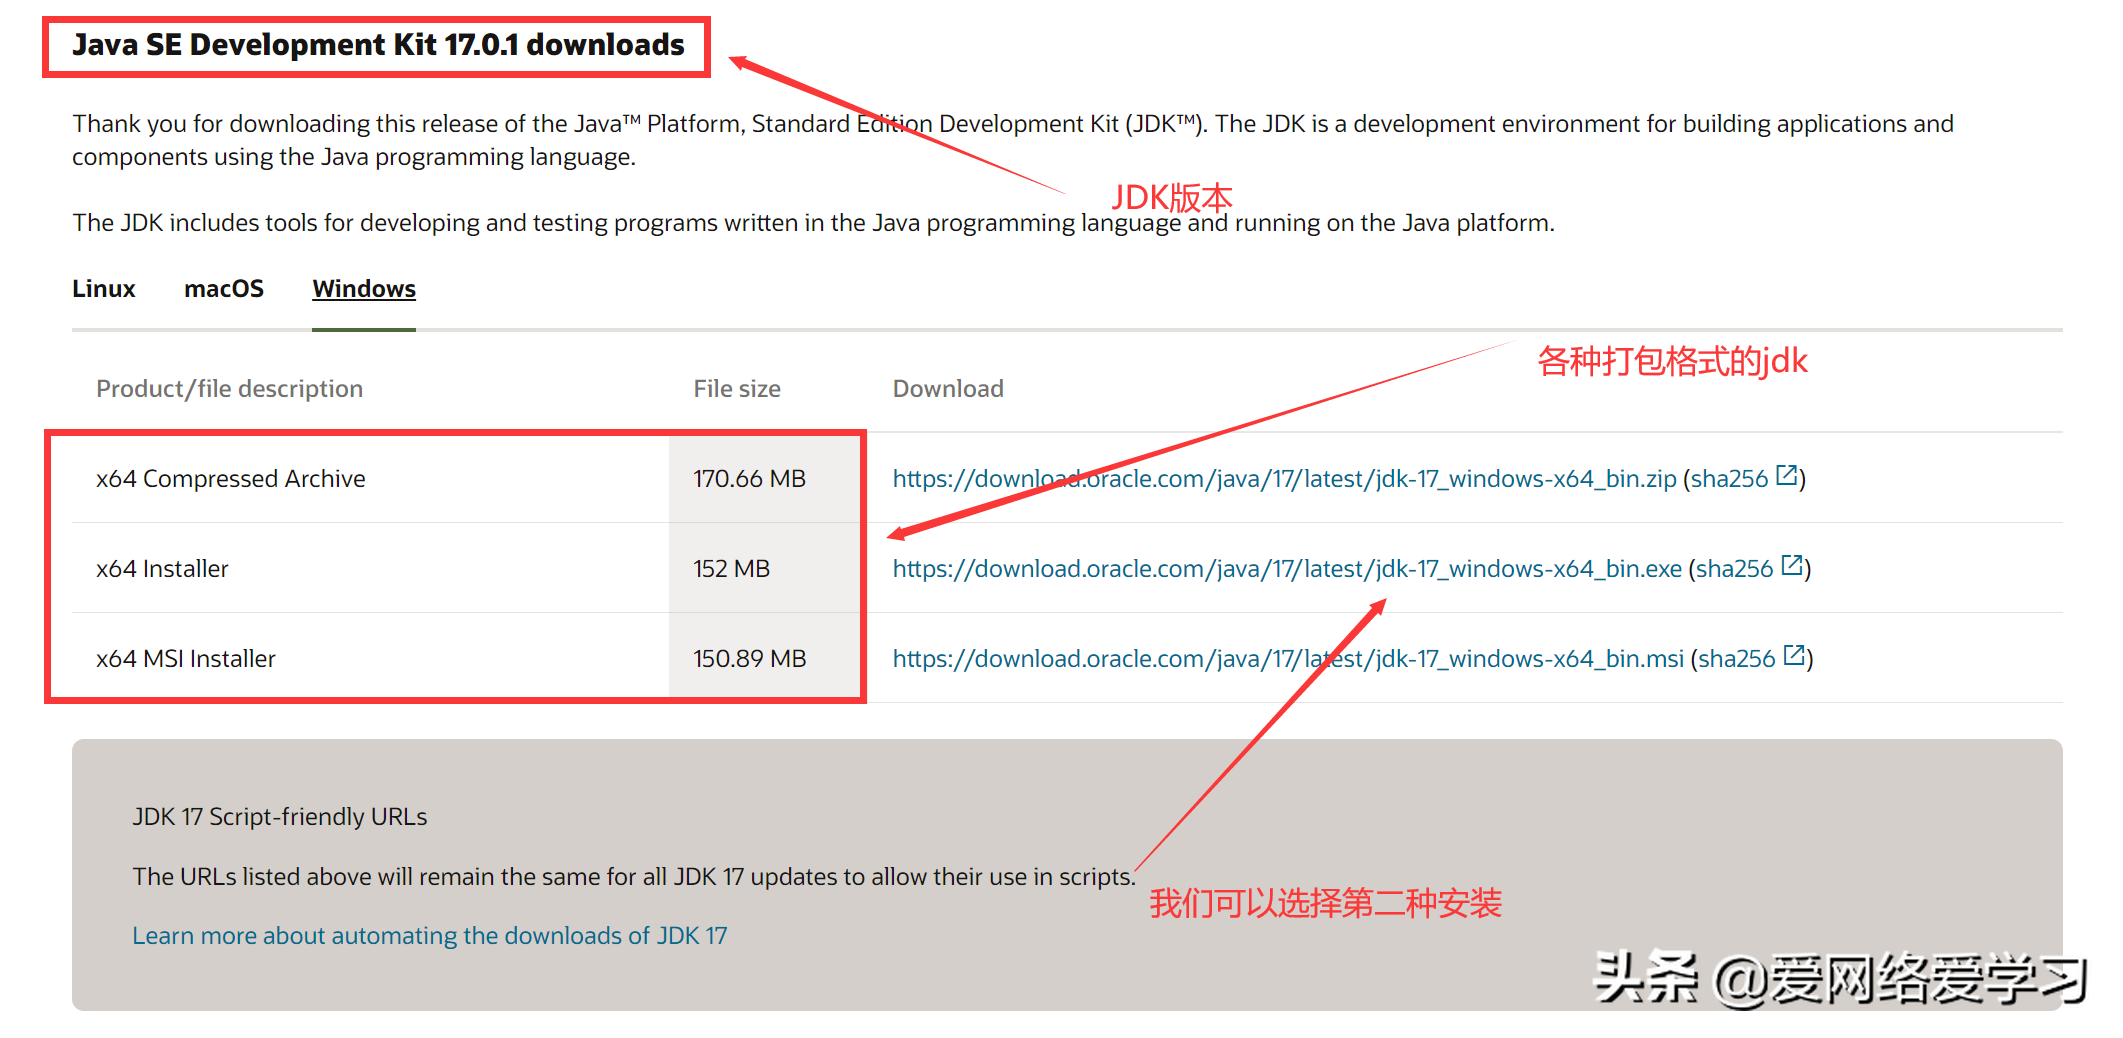
Task: Click the 'File size' column header
Action: [737, 389]
